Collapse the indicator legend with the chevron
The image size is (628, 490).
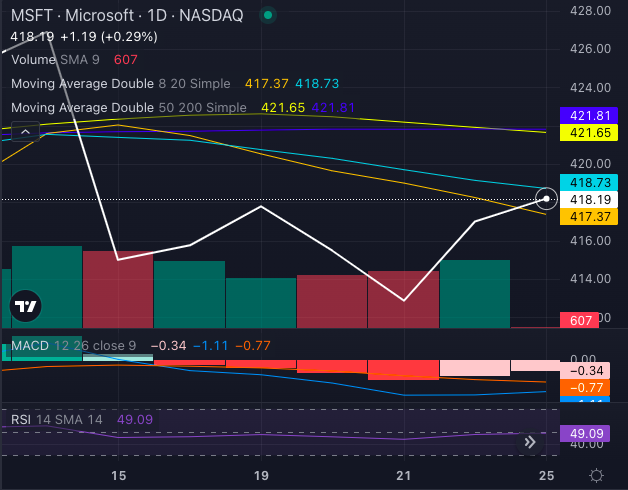click(24, 130)
